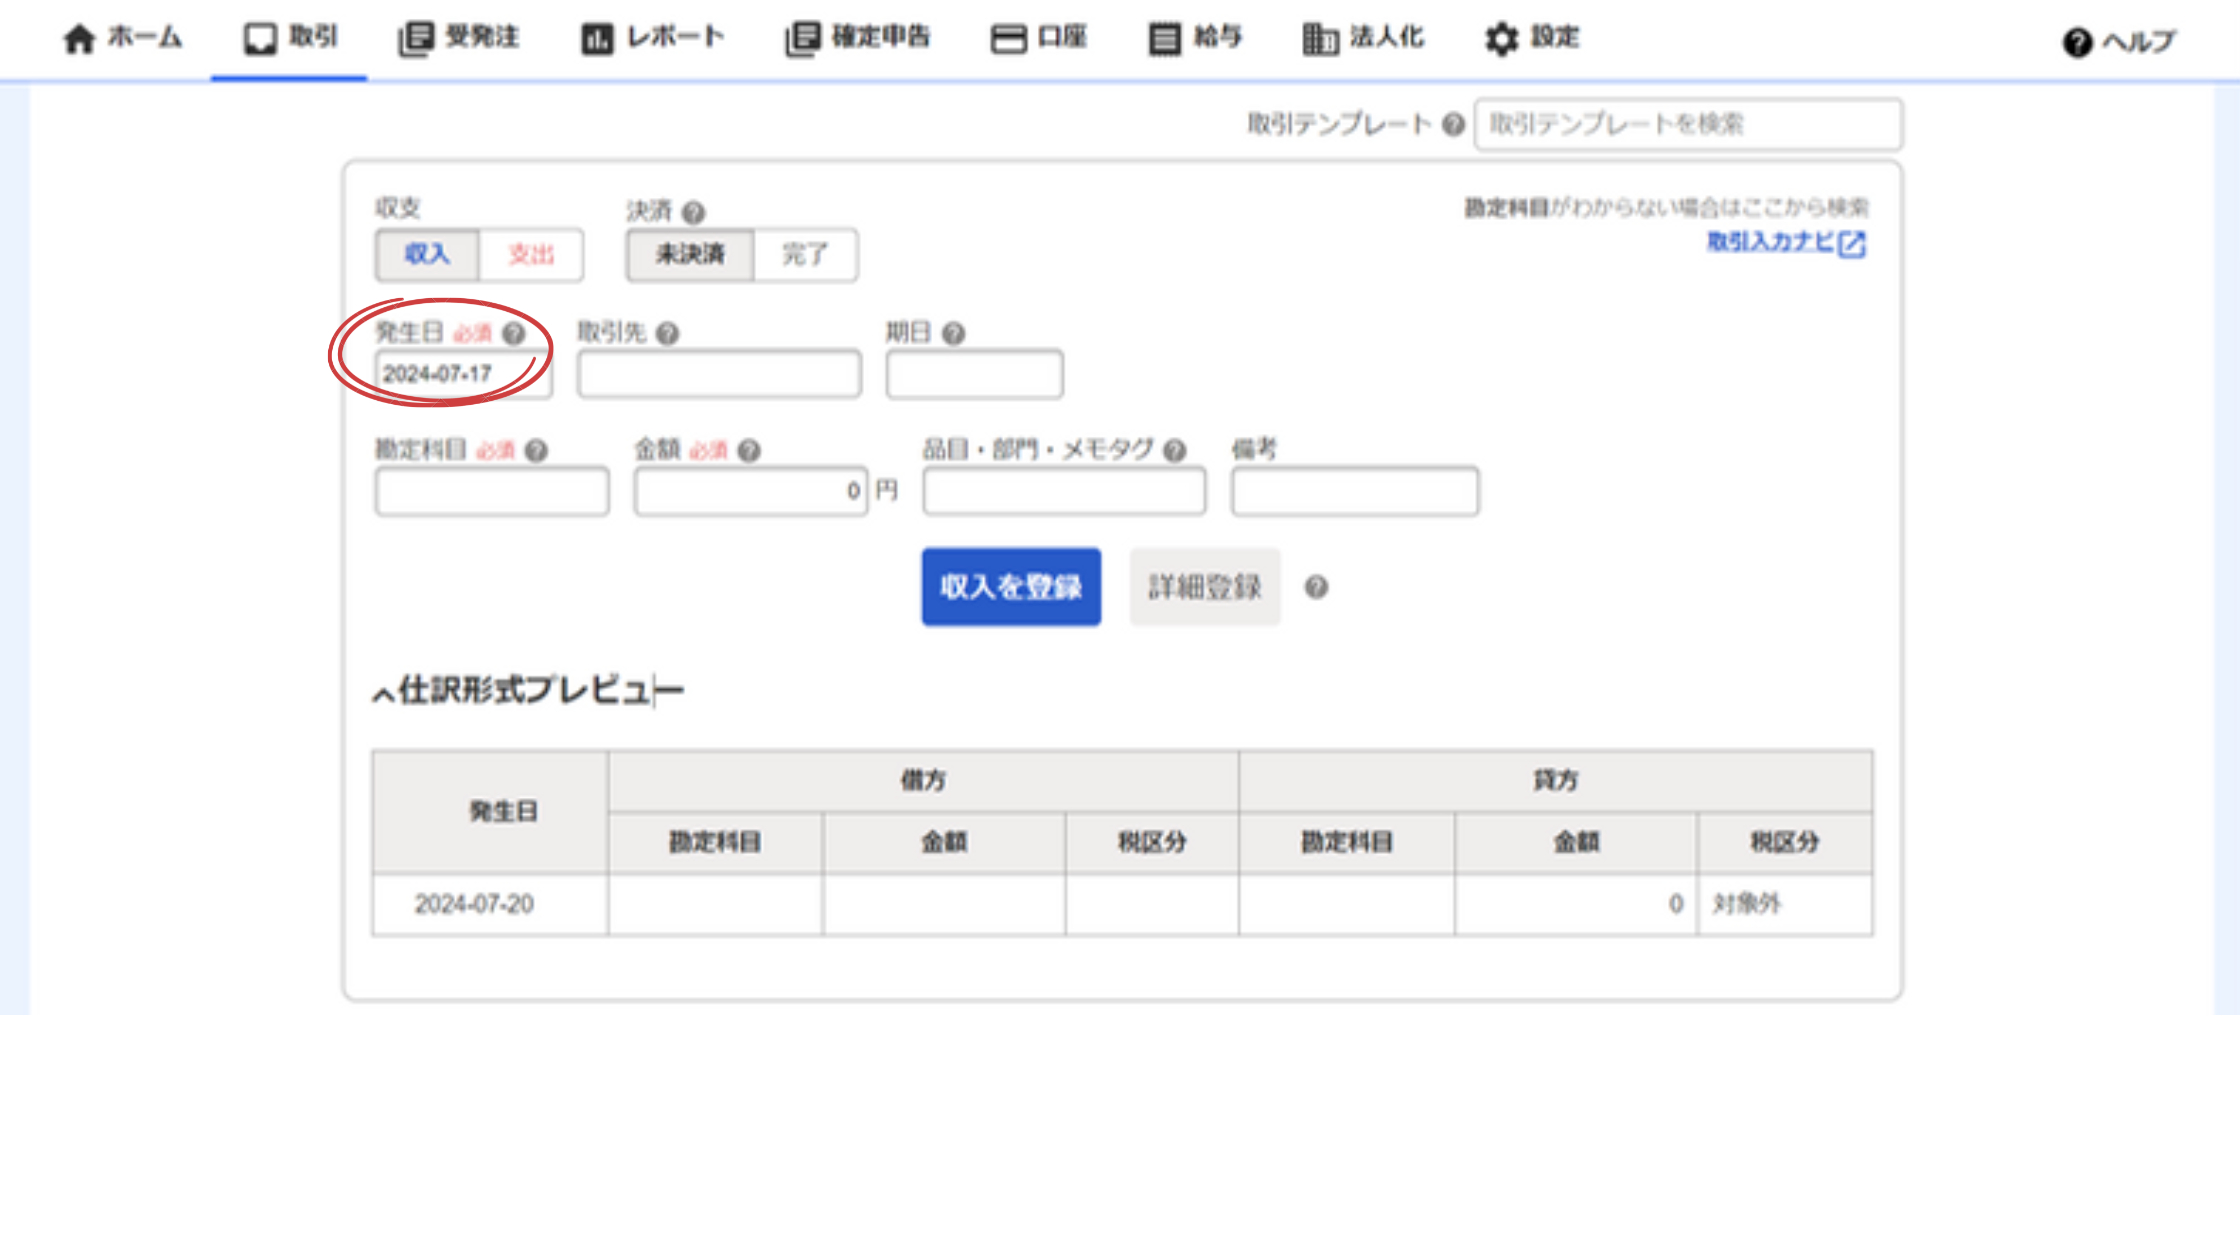The image size is (2240, 1260).
Task: Select the 支出 expense toggle
Action: tap(530, 255)
